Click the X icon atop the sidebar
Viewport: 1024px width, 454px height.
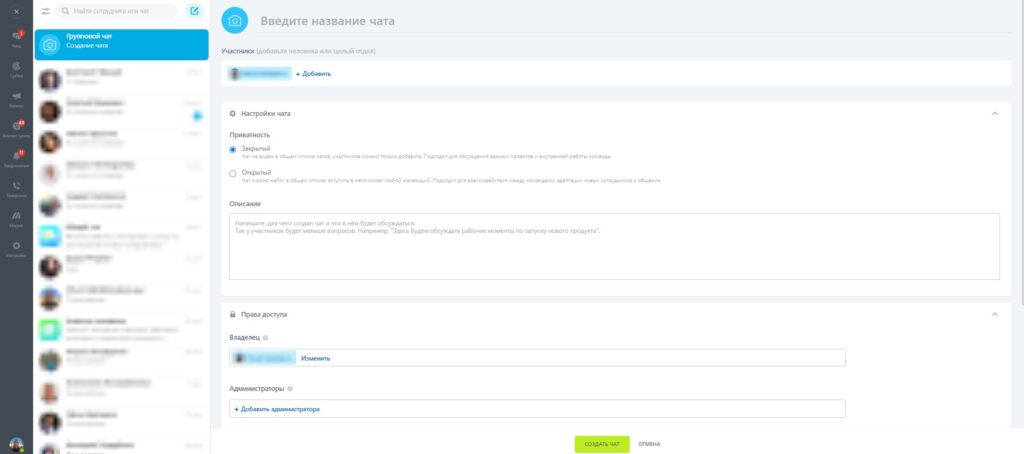tap(16, 12)
